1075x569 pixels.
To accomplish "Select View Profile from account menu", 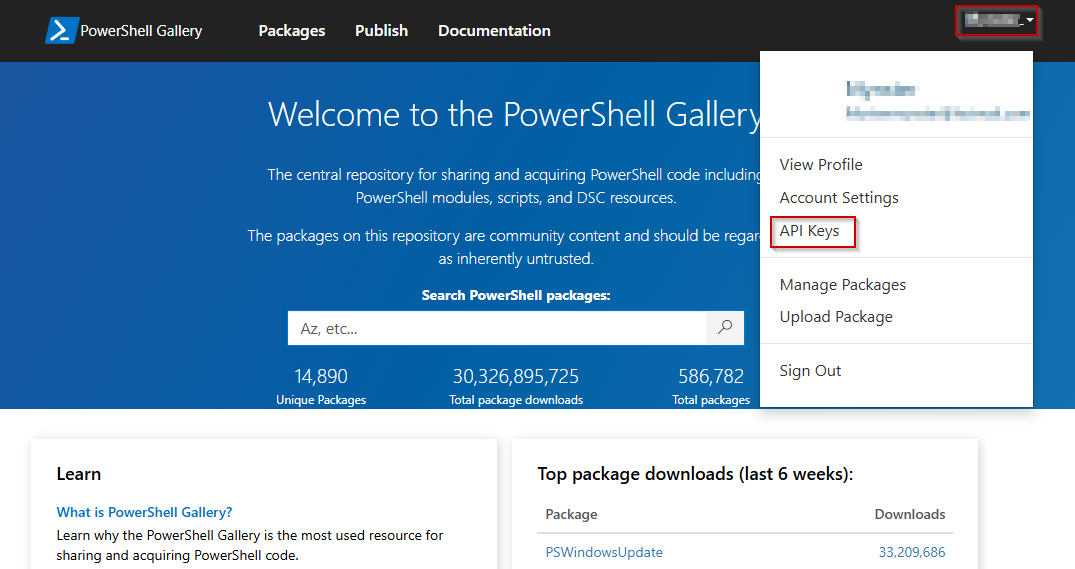I will click(x=821, y=165).
